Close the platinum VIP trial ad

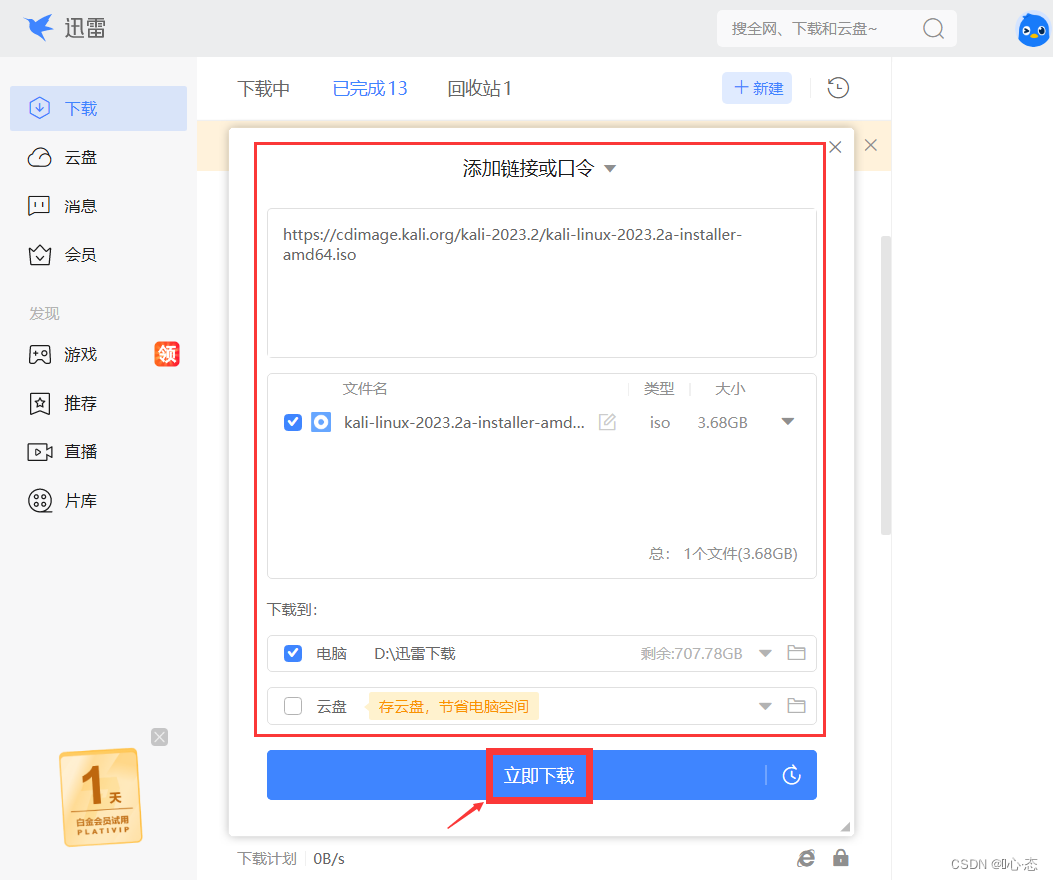point(160,737)
